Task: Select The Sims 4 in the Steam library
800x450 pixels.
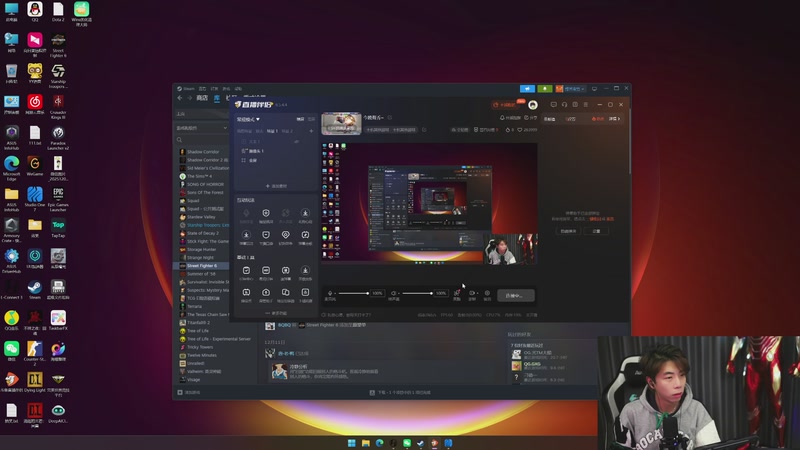Action: tap(198, 176)
